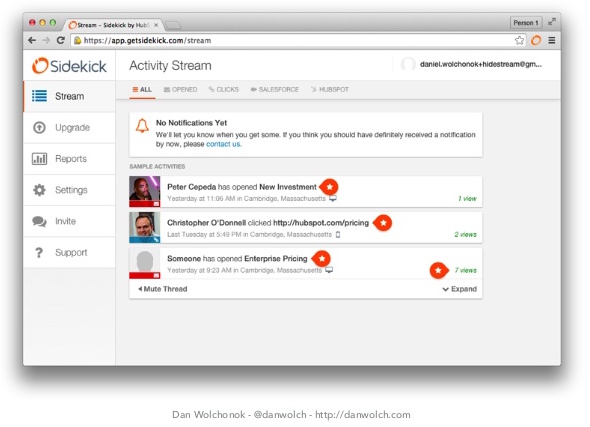The width and height of the screenshot is (590, 427).
Task: Open the Stream sidebar list icon
Action: pyautogui.click(x=40, y=96)
